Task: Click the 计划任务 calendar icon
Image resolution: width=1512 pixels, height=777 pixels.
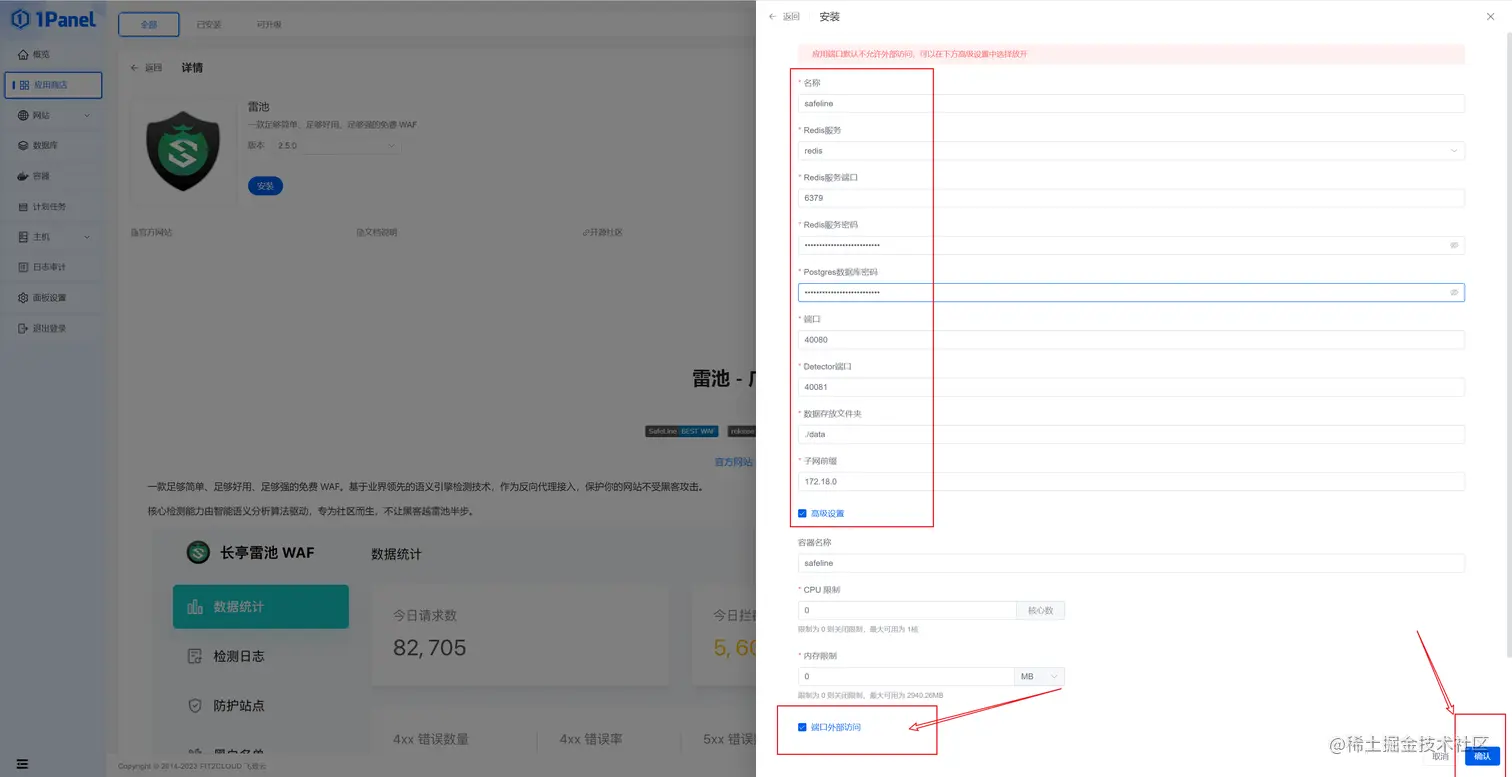Action: (23, 206)
